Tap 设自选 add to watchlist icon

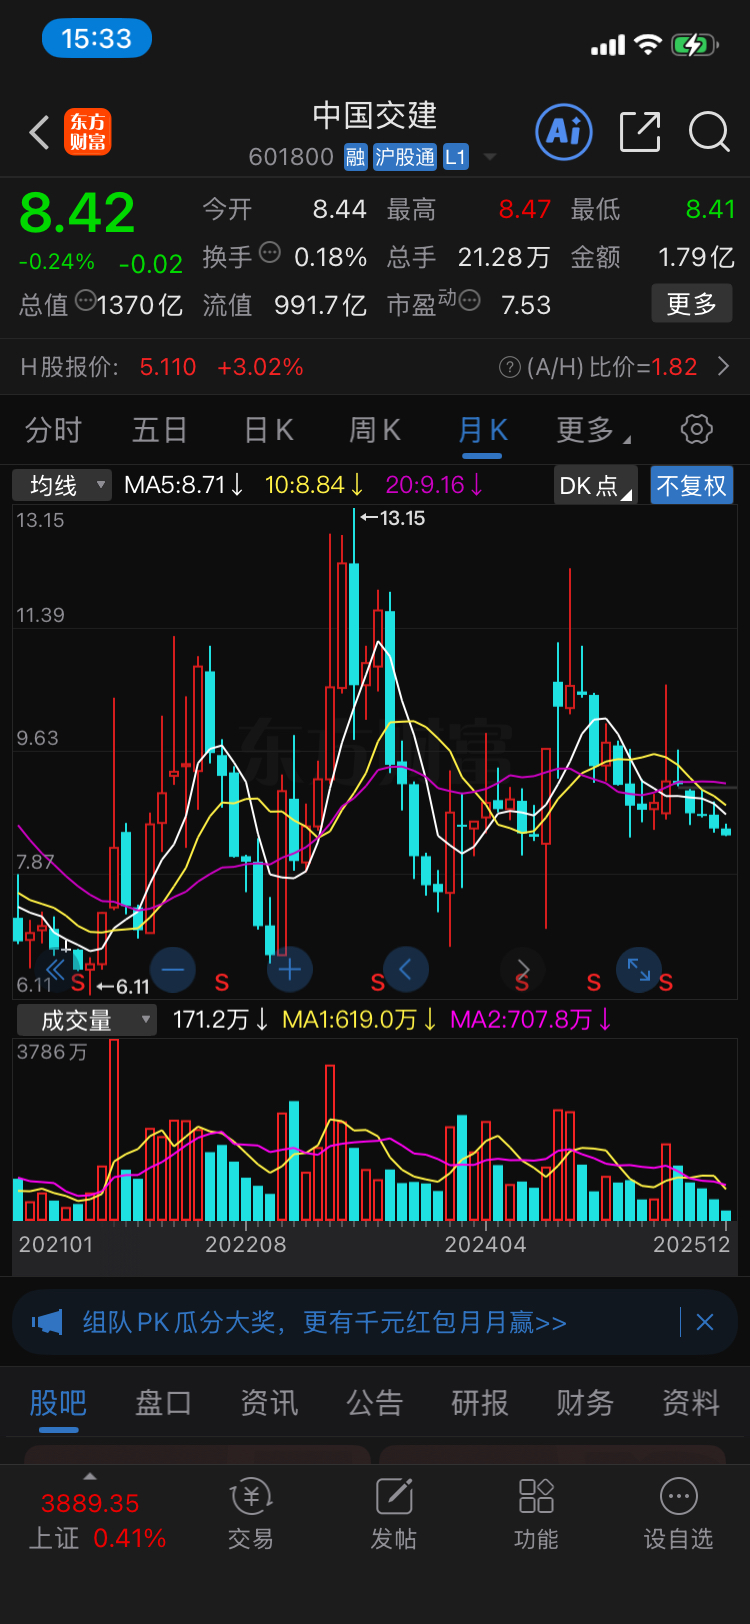point(679,1514)
